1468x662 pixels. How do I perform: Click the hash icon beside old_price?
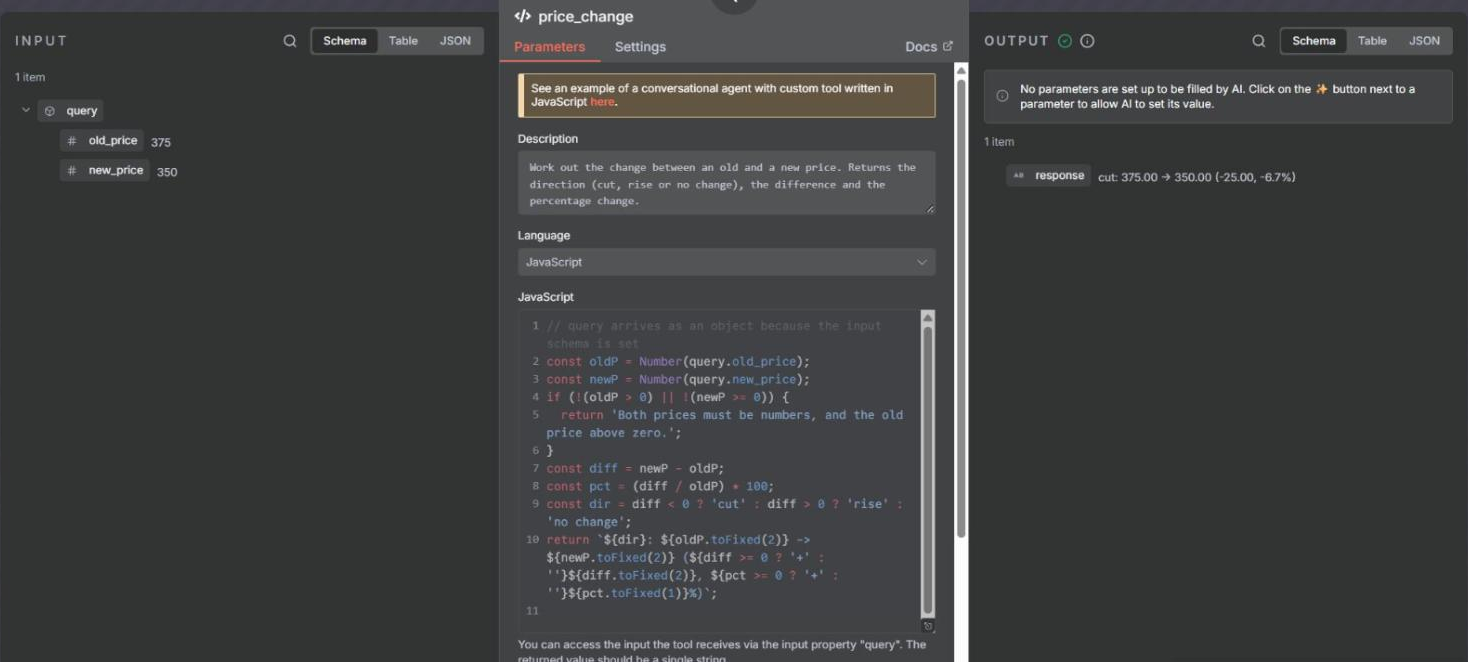click(x=72, y=141)
